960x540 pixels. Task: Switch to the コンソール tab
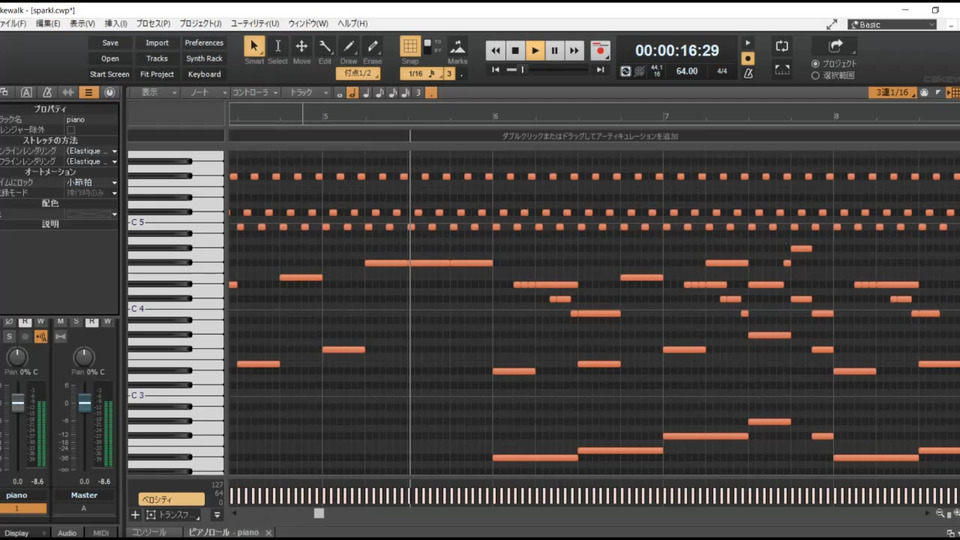pos(150,533)
